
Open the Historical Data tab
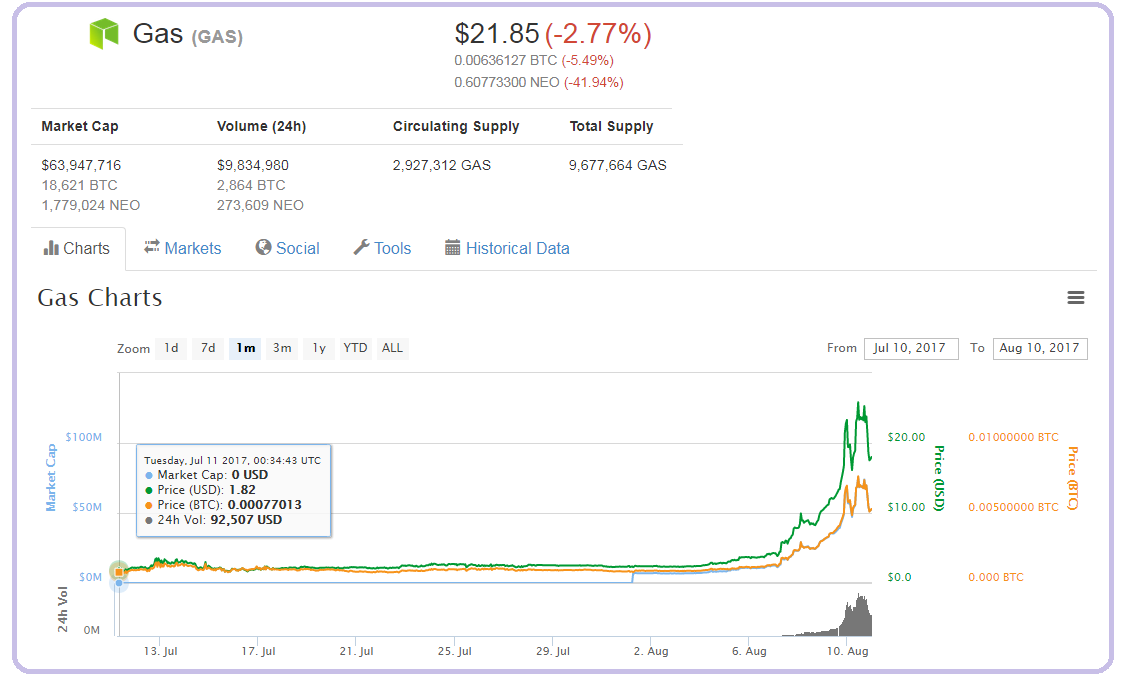click(x=507, y=248)
